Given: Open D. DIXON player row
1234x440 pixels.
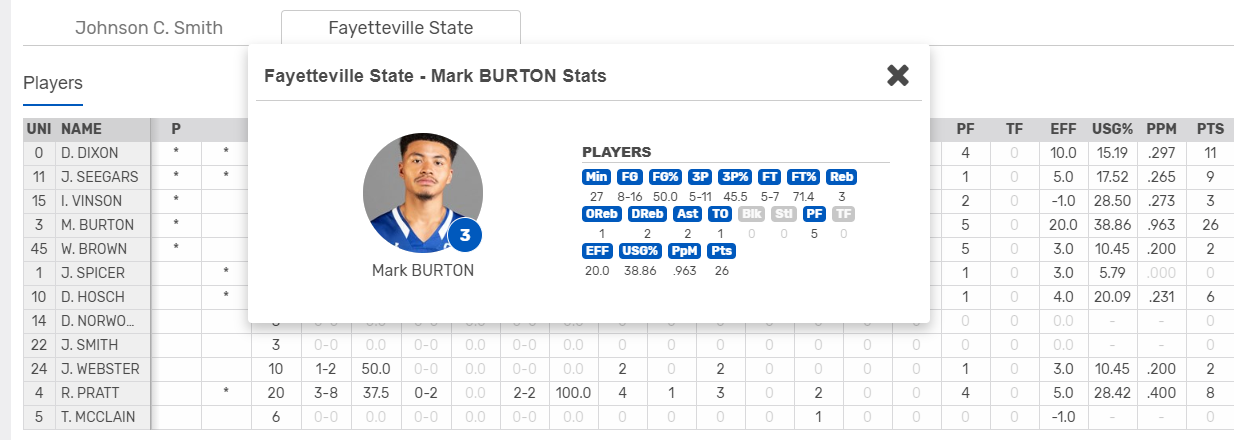Looking at the screenshot, I should point(628,153).
